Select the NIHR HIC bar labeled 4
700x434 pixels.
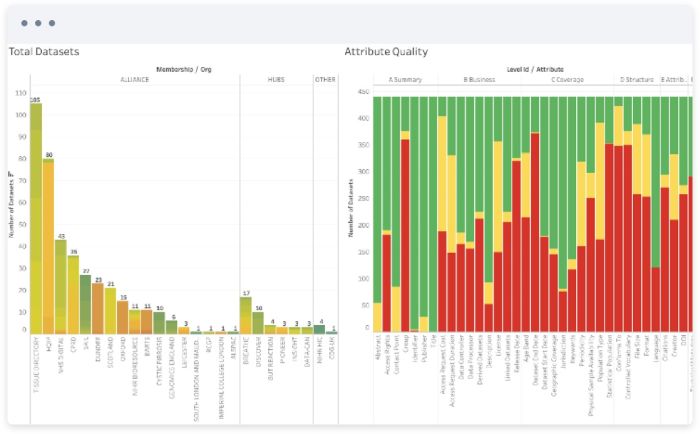pyautogui.click(x=320, y=330)
